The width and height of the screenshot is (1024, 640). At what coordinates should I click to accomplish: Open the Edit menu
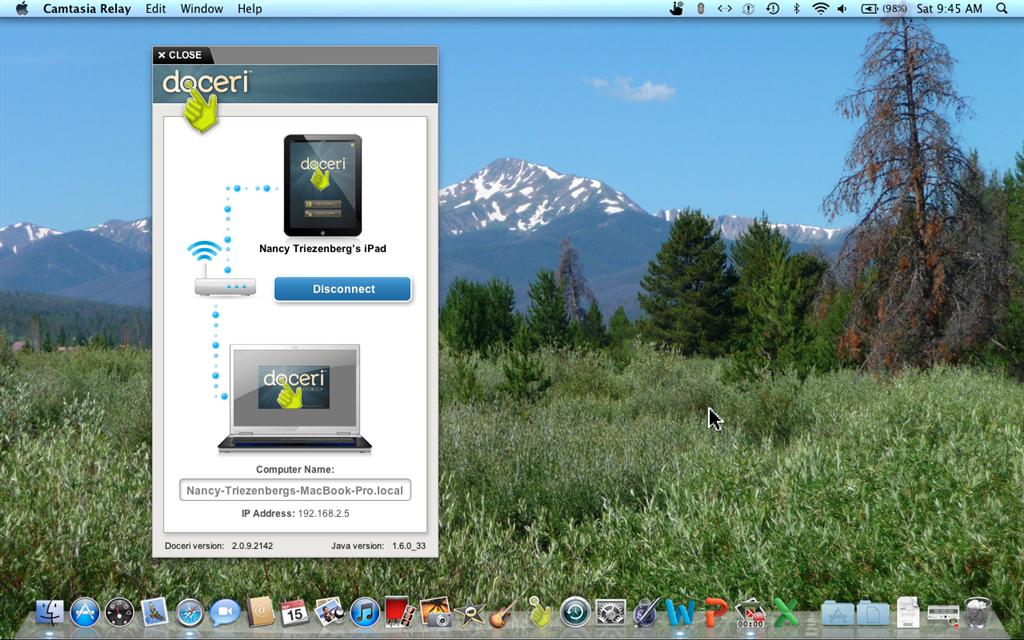pos(155,8)
